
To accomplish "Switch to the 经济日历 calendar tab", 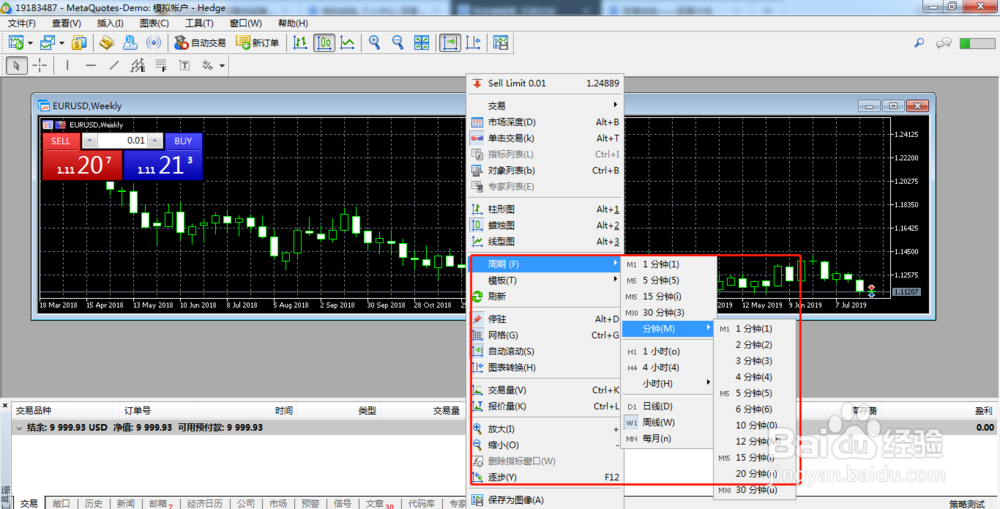I will pyautogui.click(x=205, y=504).
